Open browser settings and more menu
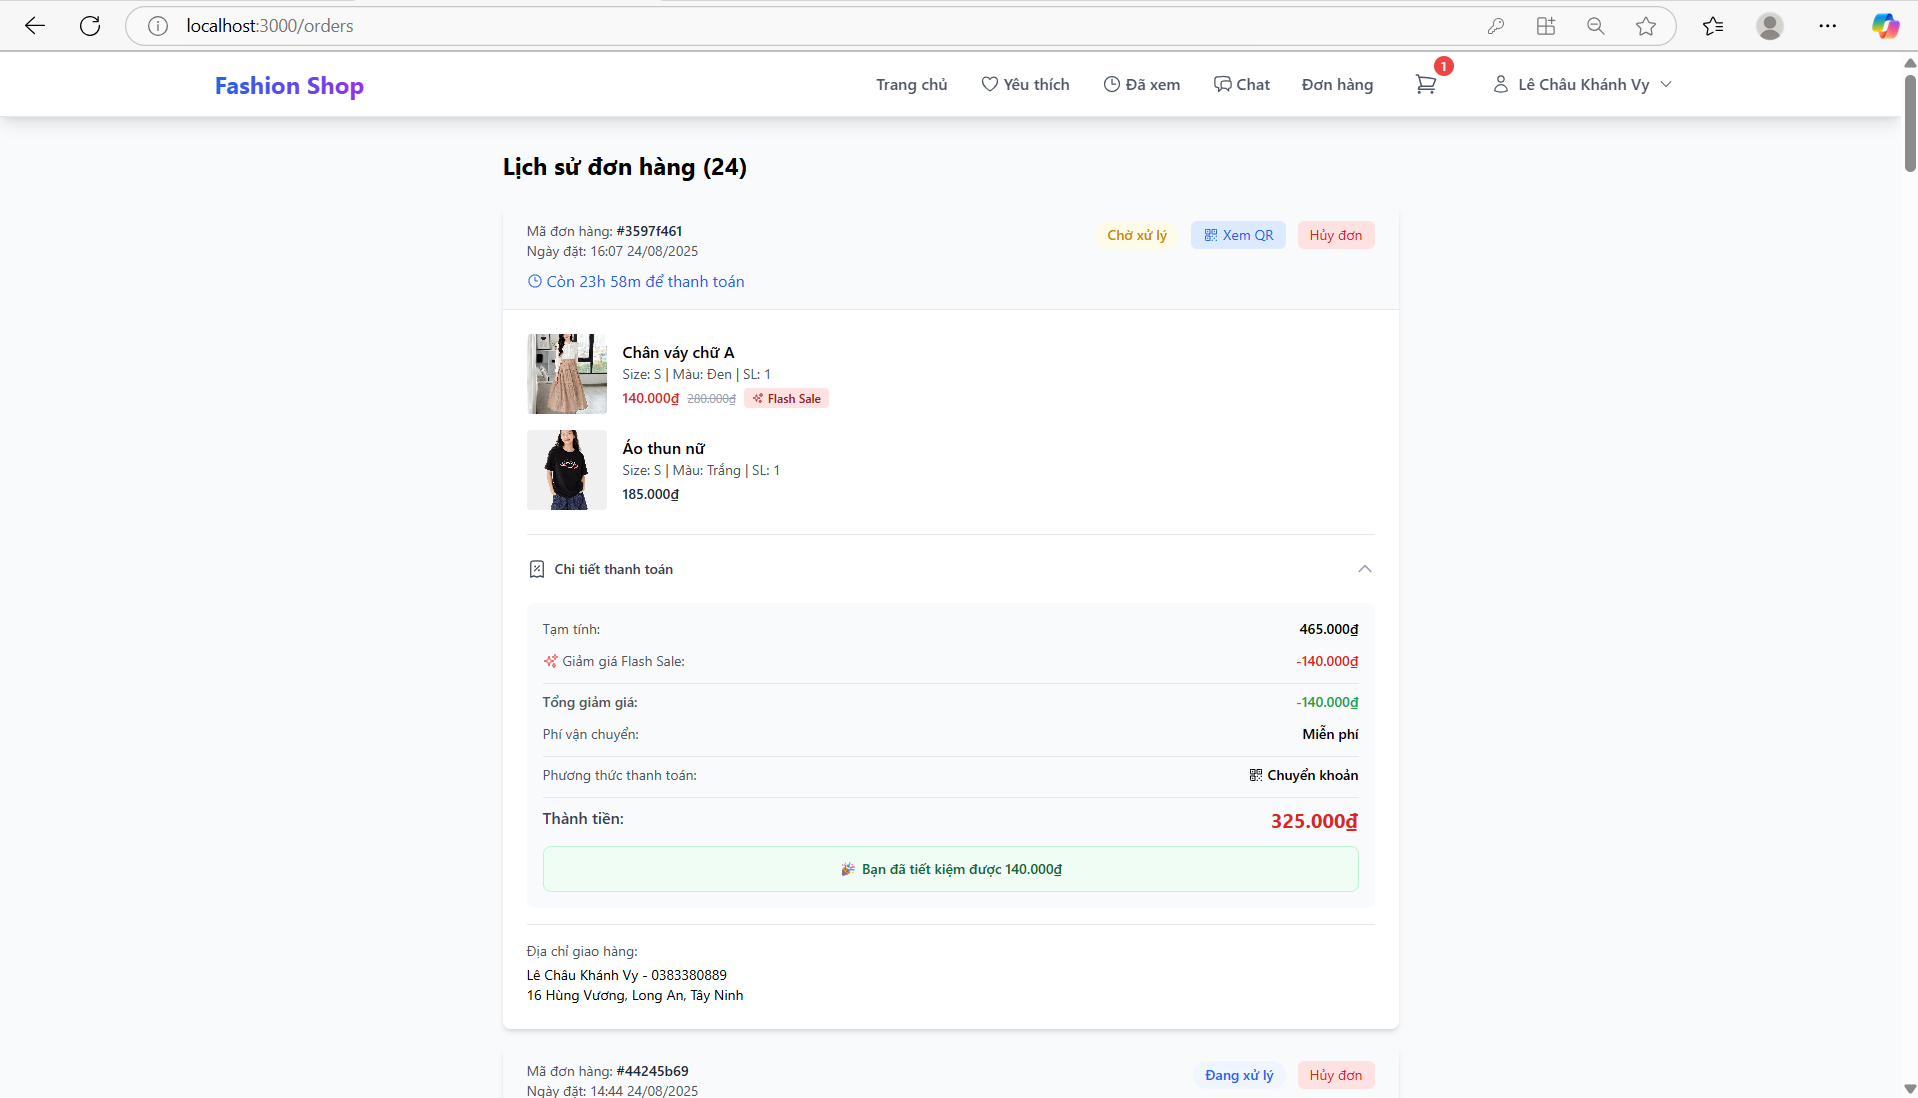This screenshot has height=1098, width=1918. click(x=1828, y=26)
